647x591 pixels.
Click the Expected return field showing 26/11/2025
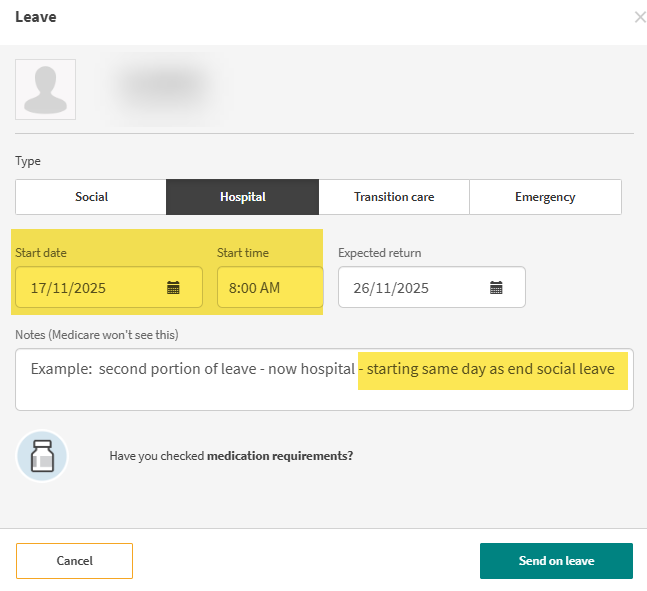pyautogui.click(x=432, y=287)
